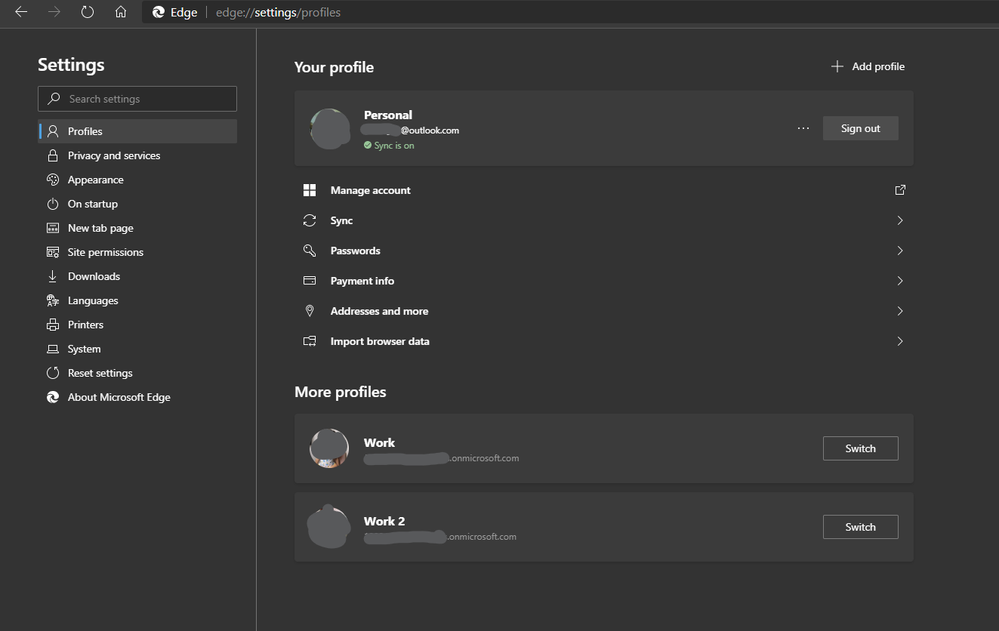Image resolution: width=999 pixels, height=631 pixels.
Task: Click the search magnifier icon
Action: pyautogui.click(x=54, y=98)
